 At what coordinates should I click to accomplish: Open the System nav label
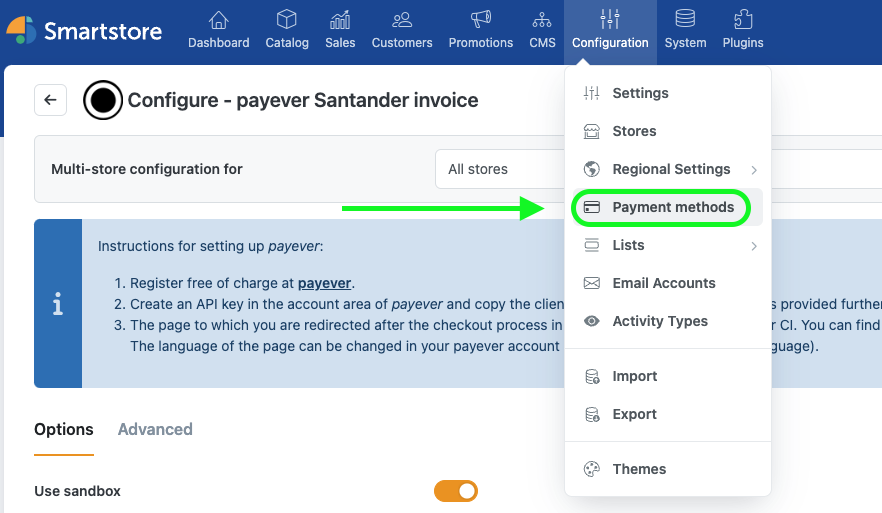click(685, 43)
